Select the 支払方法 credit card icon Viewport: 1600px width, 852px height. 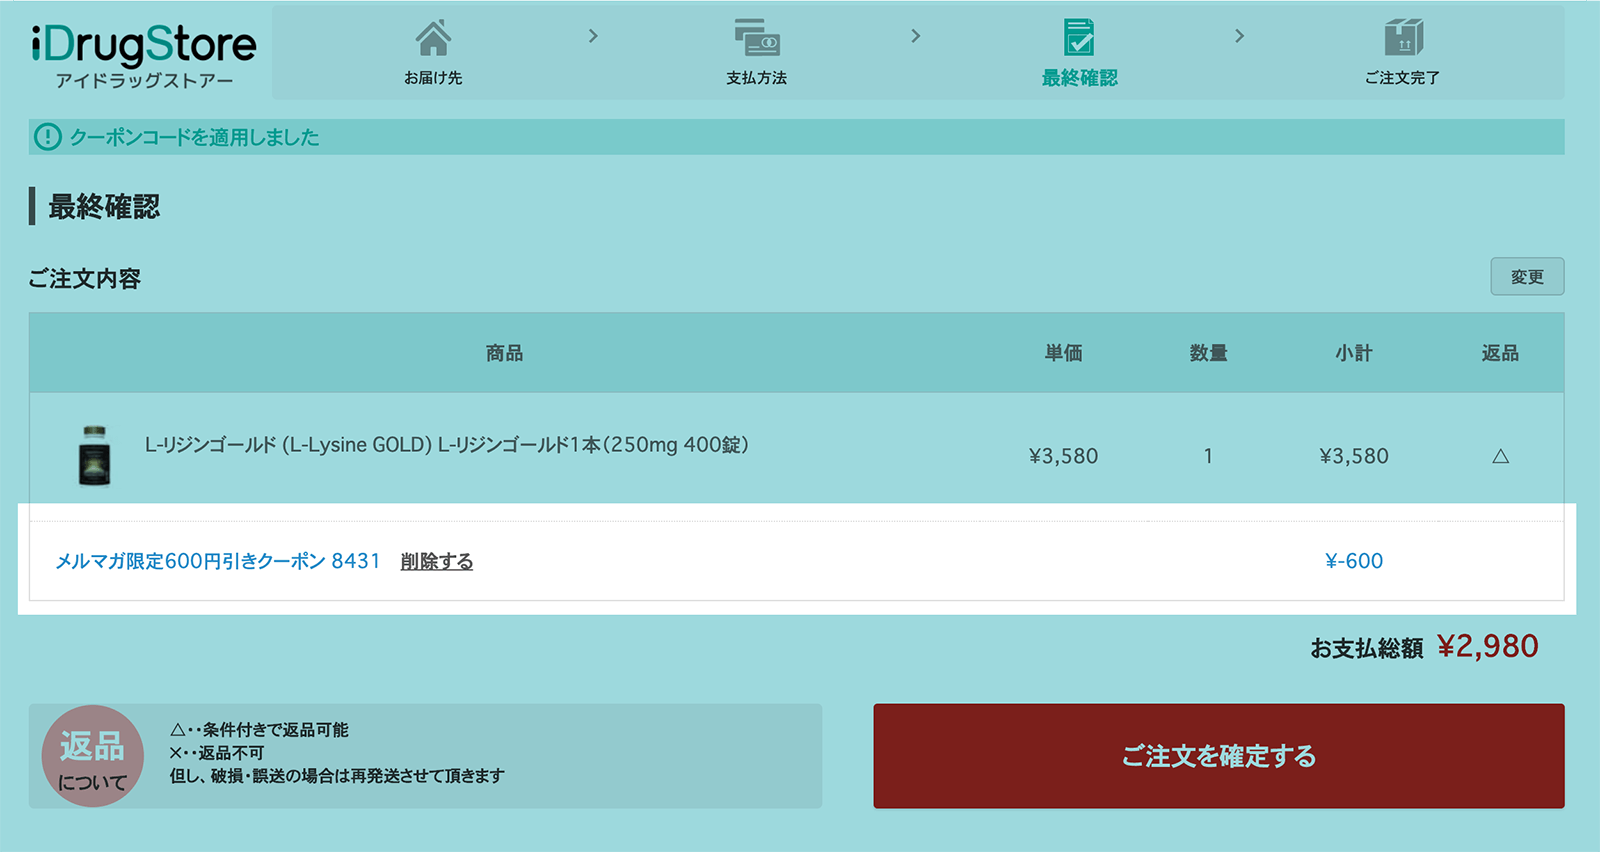click(x=757, y=38)
